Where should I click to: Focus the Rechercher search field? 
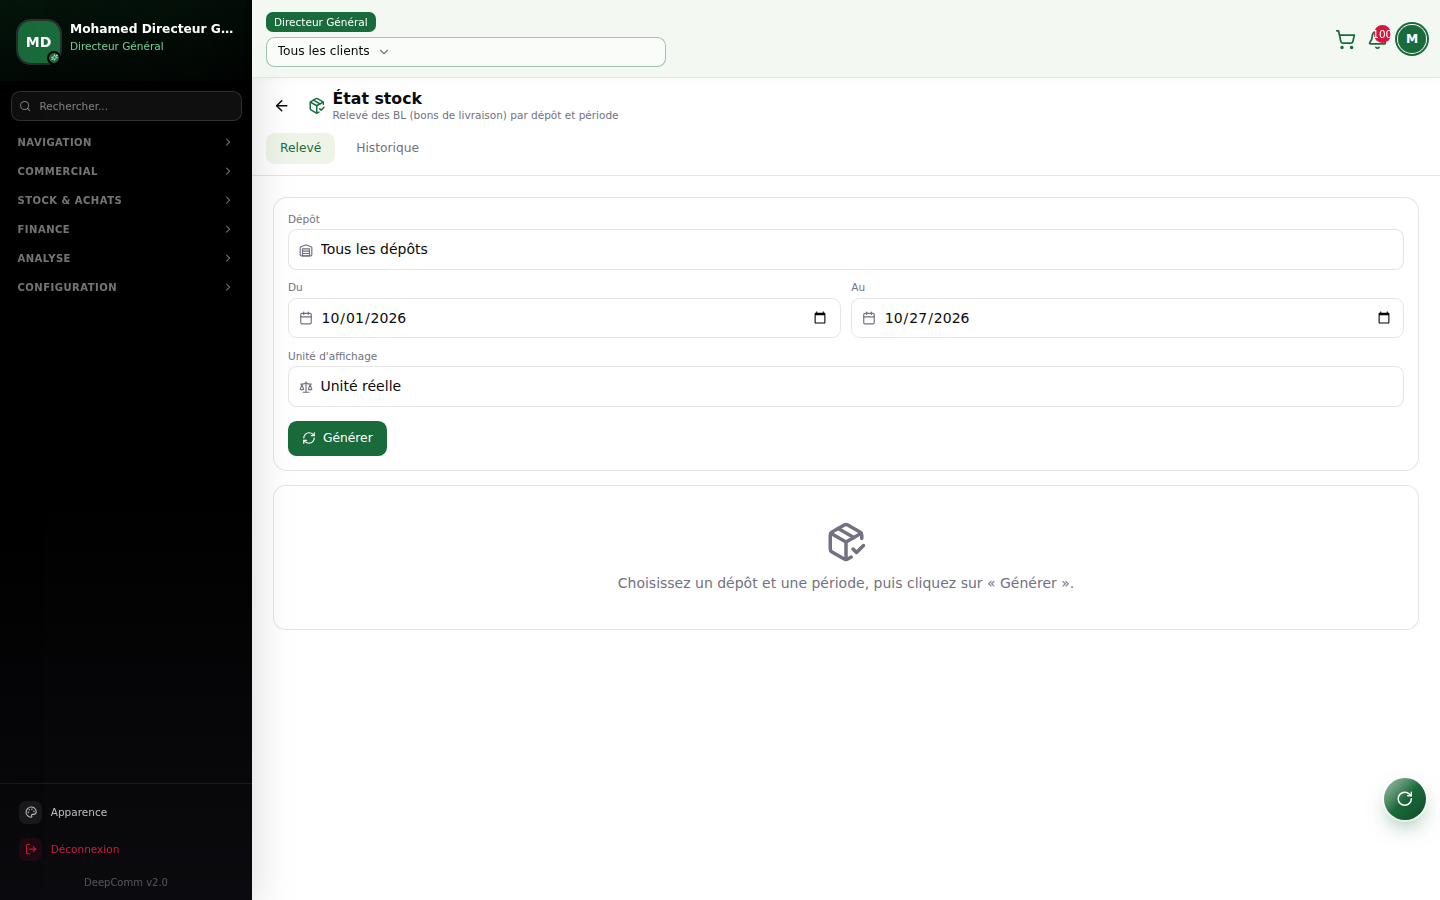click(126, 106)
